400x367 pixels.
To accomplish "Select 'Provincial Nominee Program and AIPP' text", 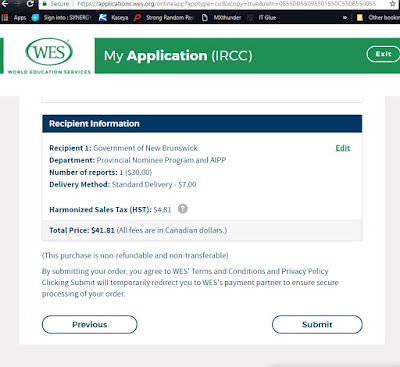I will click(x=161, y=160).
